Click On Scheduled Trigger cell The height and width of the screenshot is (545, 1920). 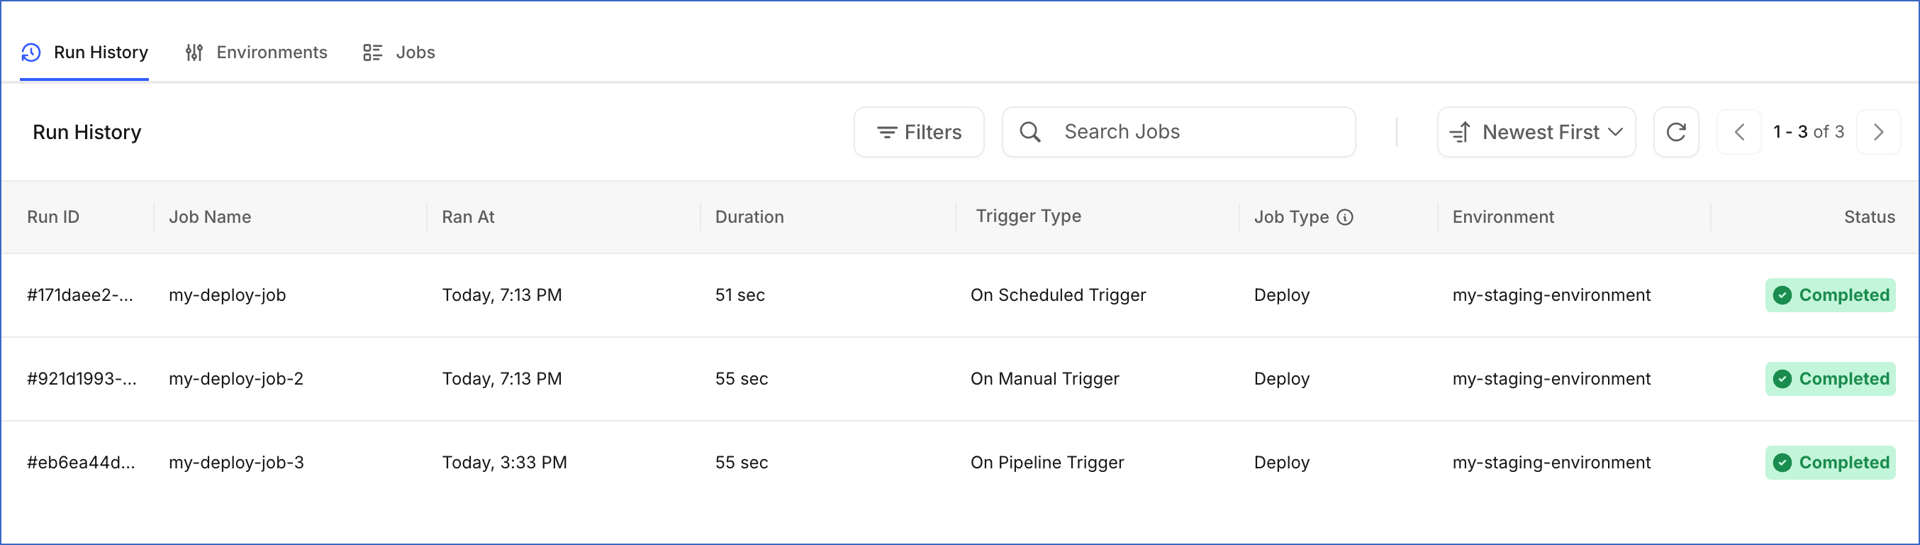(x=1058, y=295)
